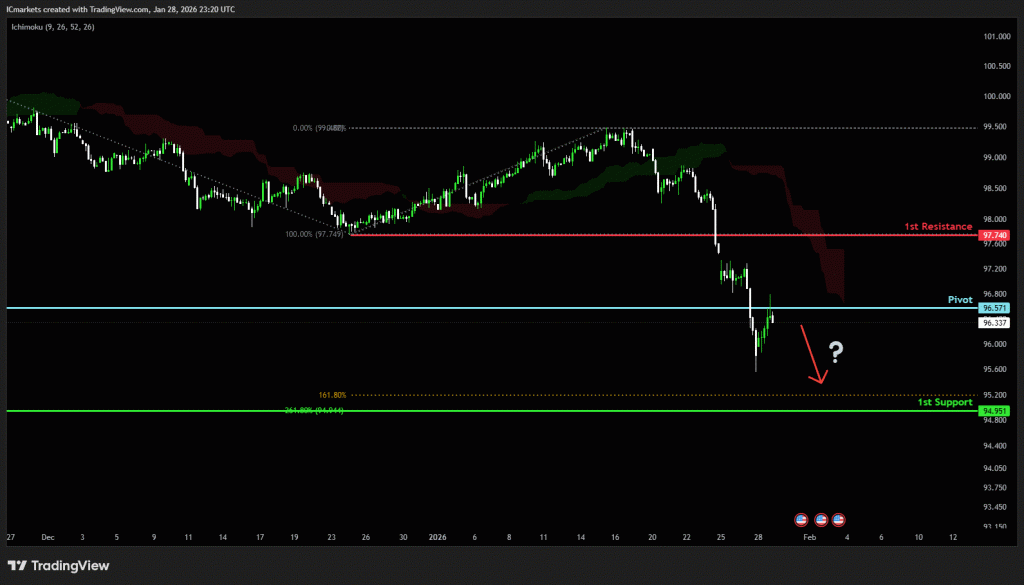
Task: Click the current price label 96.337
Action: click(994, 323)
